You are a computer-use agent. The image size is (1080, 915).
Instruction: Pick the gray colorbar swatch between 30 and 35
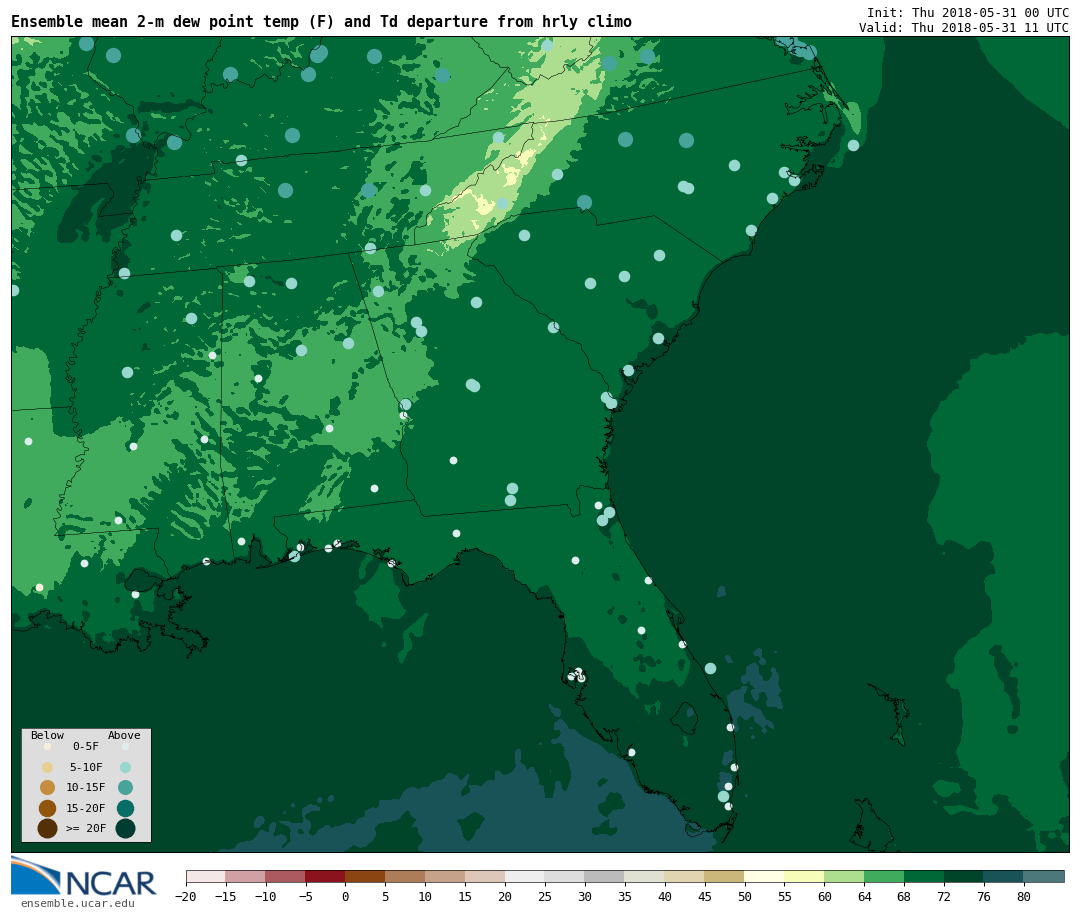605,876
